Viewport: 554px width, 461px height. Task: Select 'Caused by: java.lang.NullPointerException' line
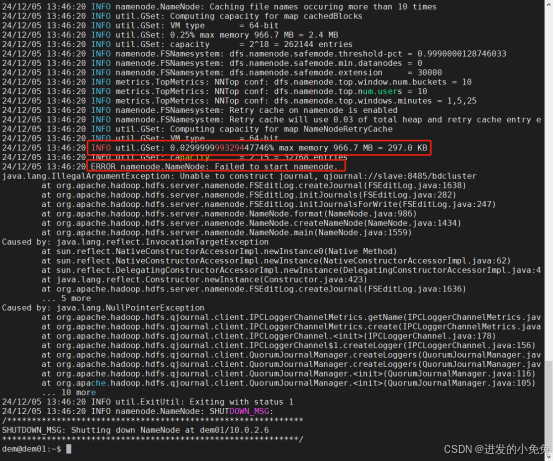[x=103, y=308]
